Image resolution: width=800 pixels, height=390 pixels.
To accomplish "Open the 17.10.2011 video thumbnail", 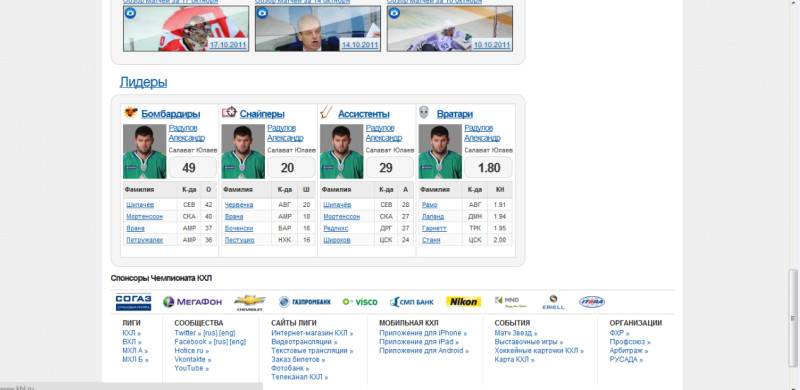I will coord(186,29).
